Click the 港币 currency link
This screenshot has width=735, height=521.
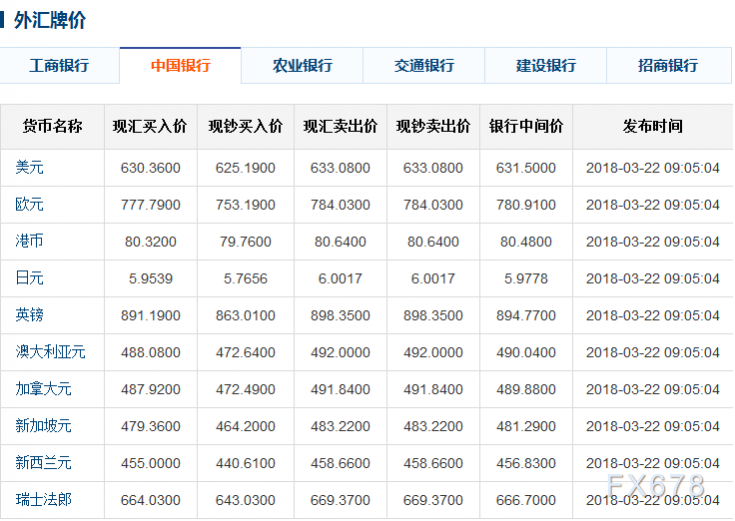pyautogui.click(x=29, y=241)
